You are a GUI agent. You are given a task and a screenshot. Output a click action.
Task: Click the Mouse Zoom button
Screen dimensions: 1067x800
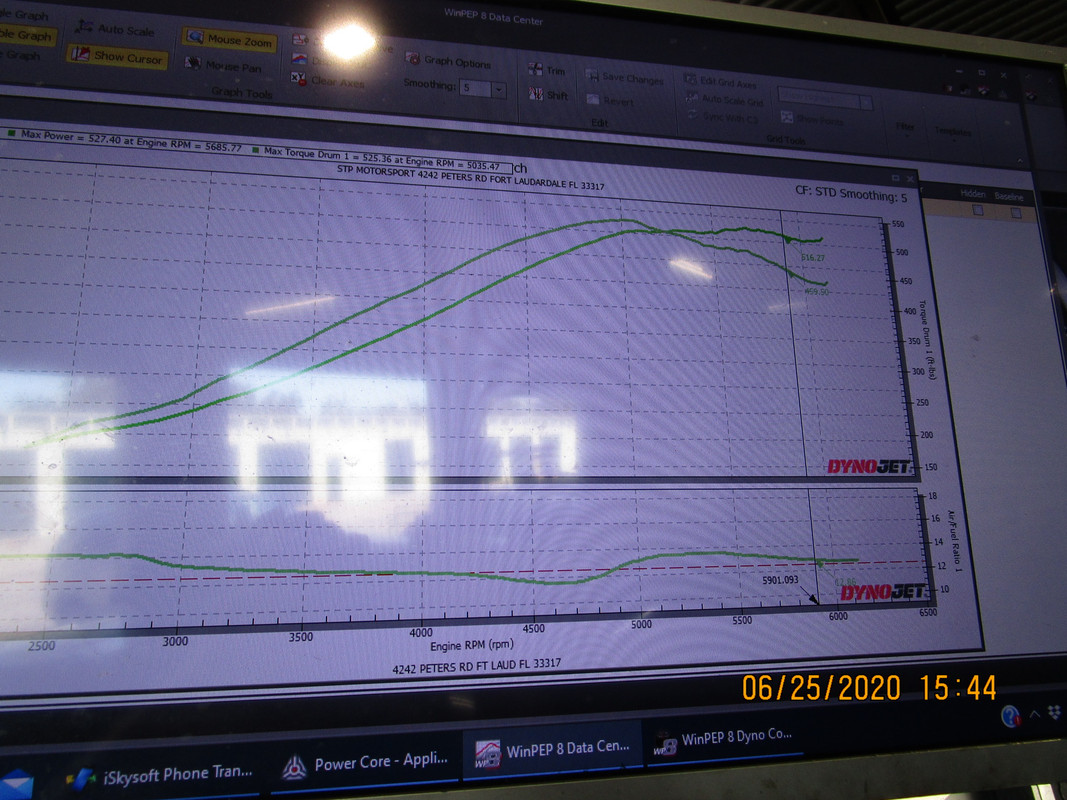(229, 39)
